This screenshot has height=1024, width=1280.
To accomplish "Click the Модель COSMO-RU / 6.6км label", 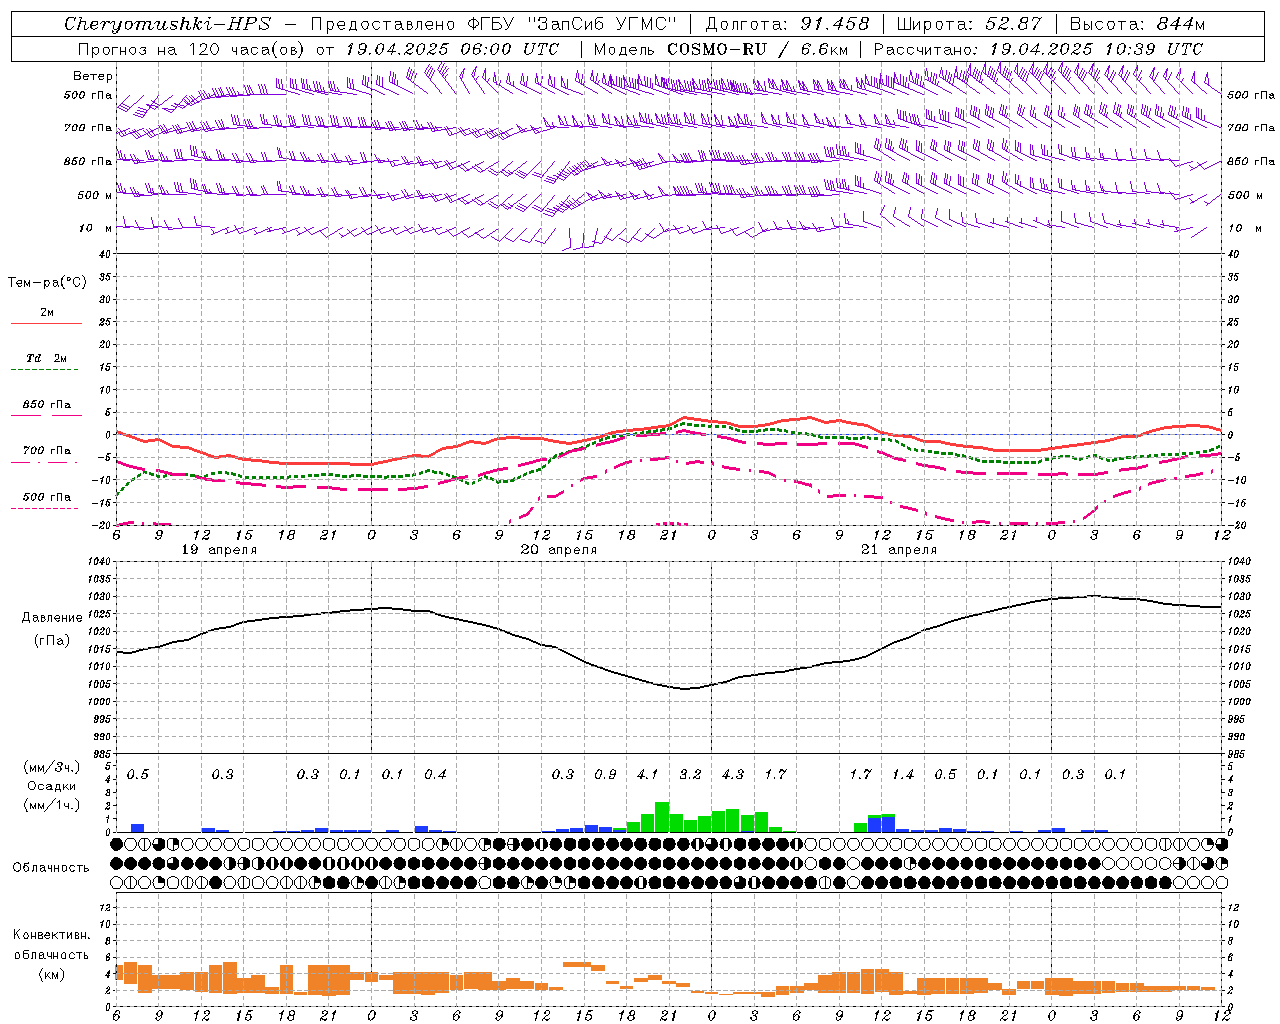I will point(720,49).
